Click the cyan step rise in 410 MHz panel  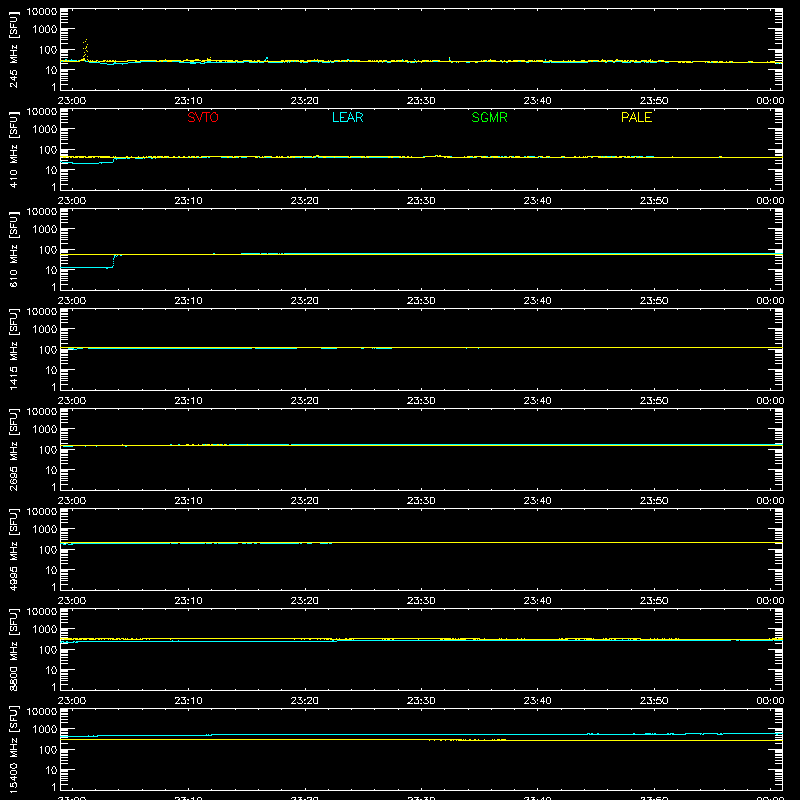pyautogui.click(x=114, y=160)
